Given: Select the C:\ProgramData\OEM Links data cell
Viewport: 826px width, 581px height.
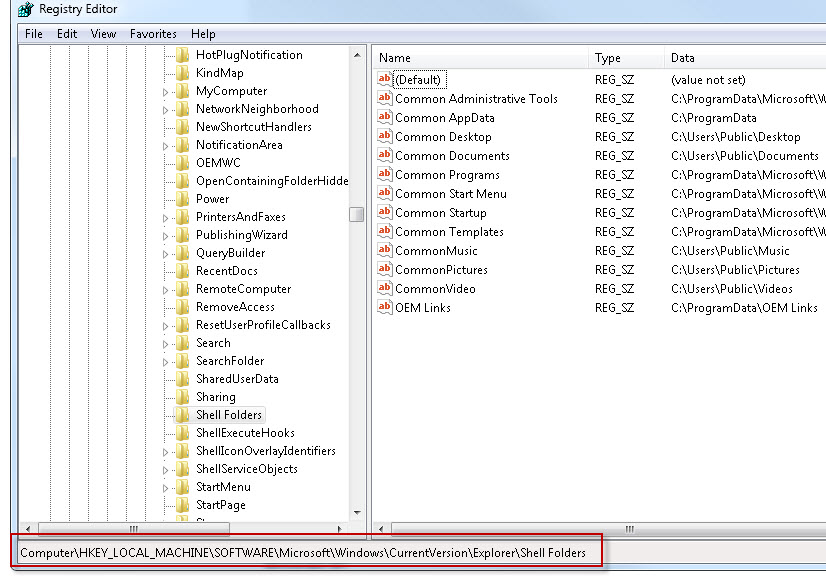Looking at the screenshot, I should (x=744, y=308).
